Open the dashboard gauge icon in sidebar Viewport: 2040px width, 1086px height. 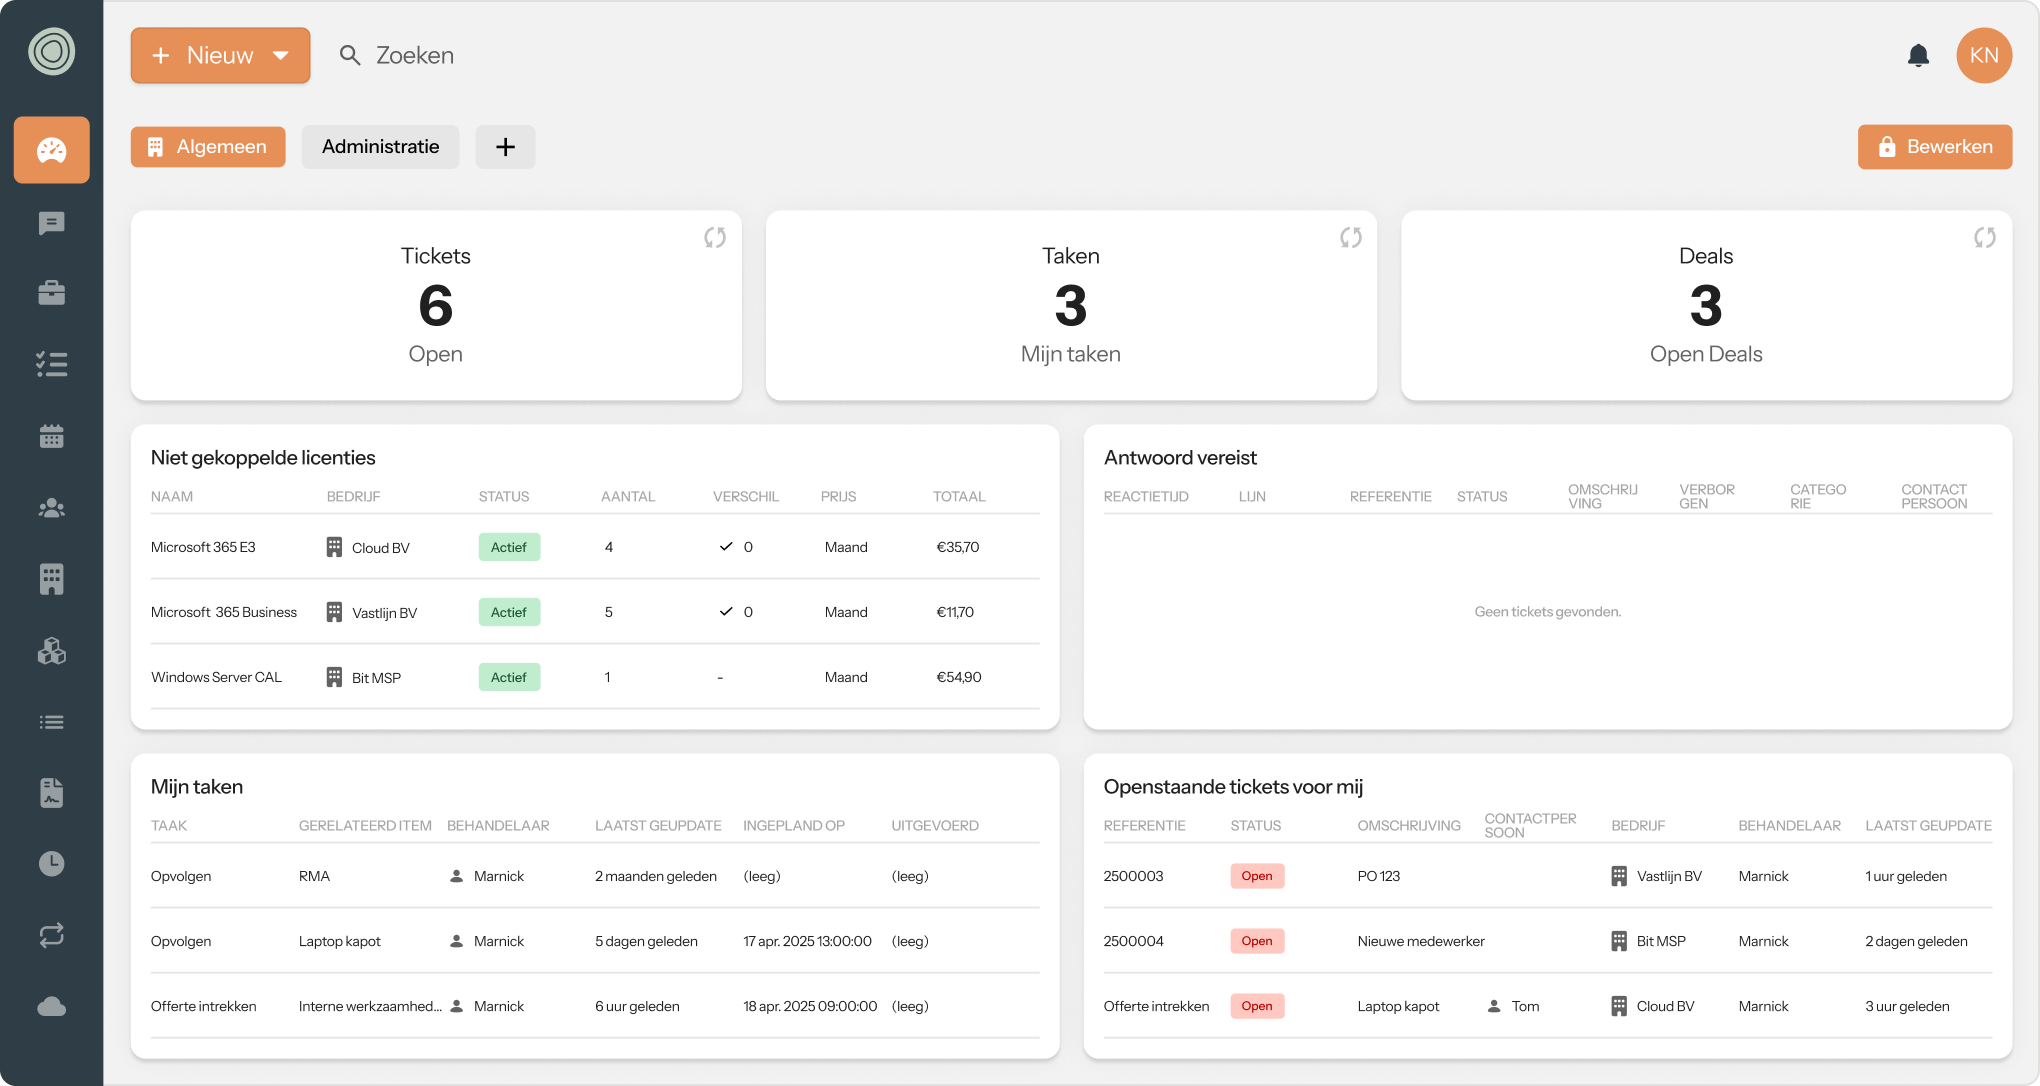(51, 150)
